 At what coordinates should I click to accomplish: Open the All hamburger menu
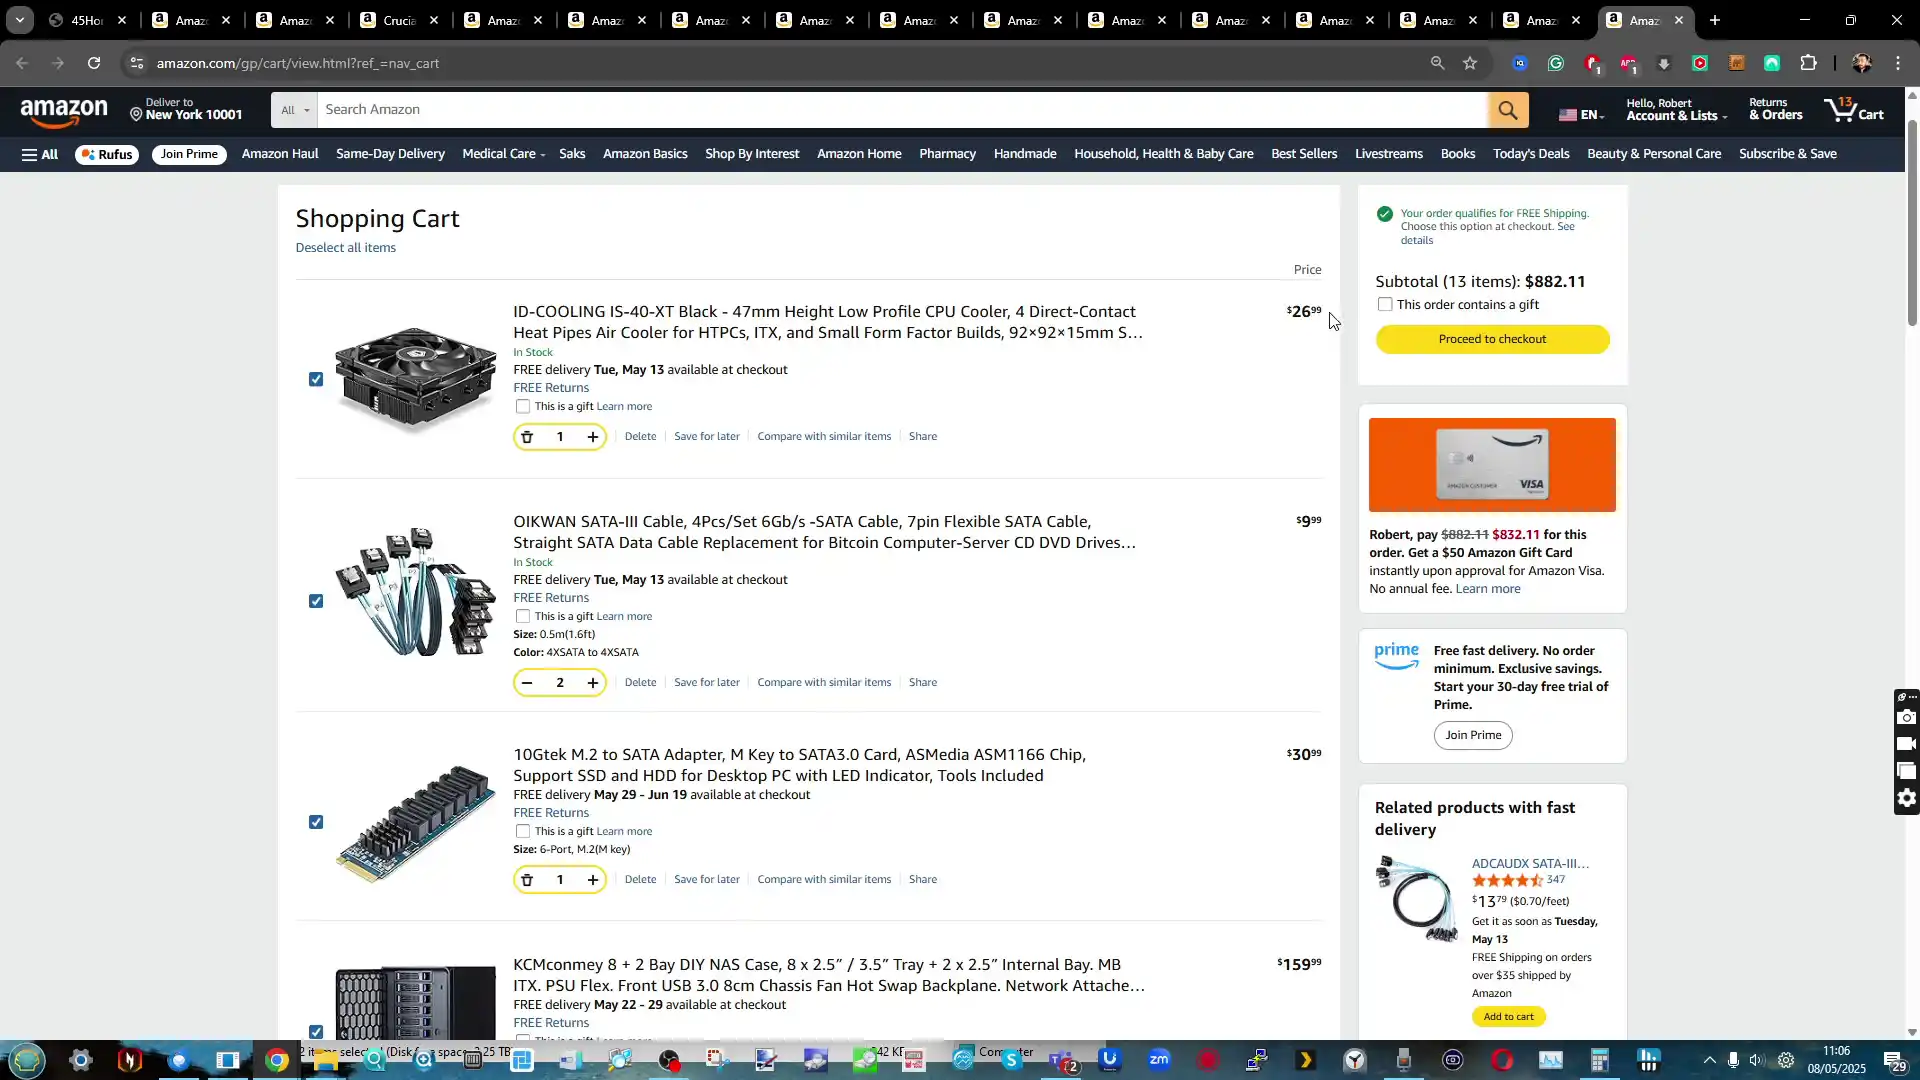(40, 154)
